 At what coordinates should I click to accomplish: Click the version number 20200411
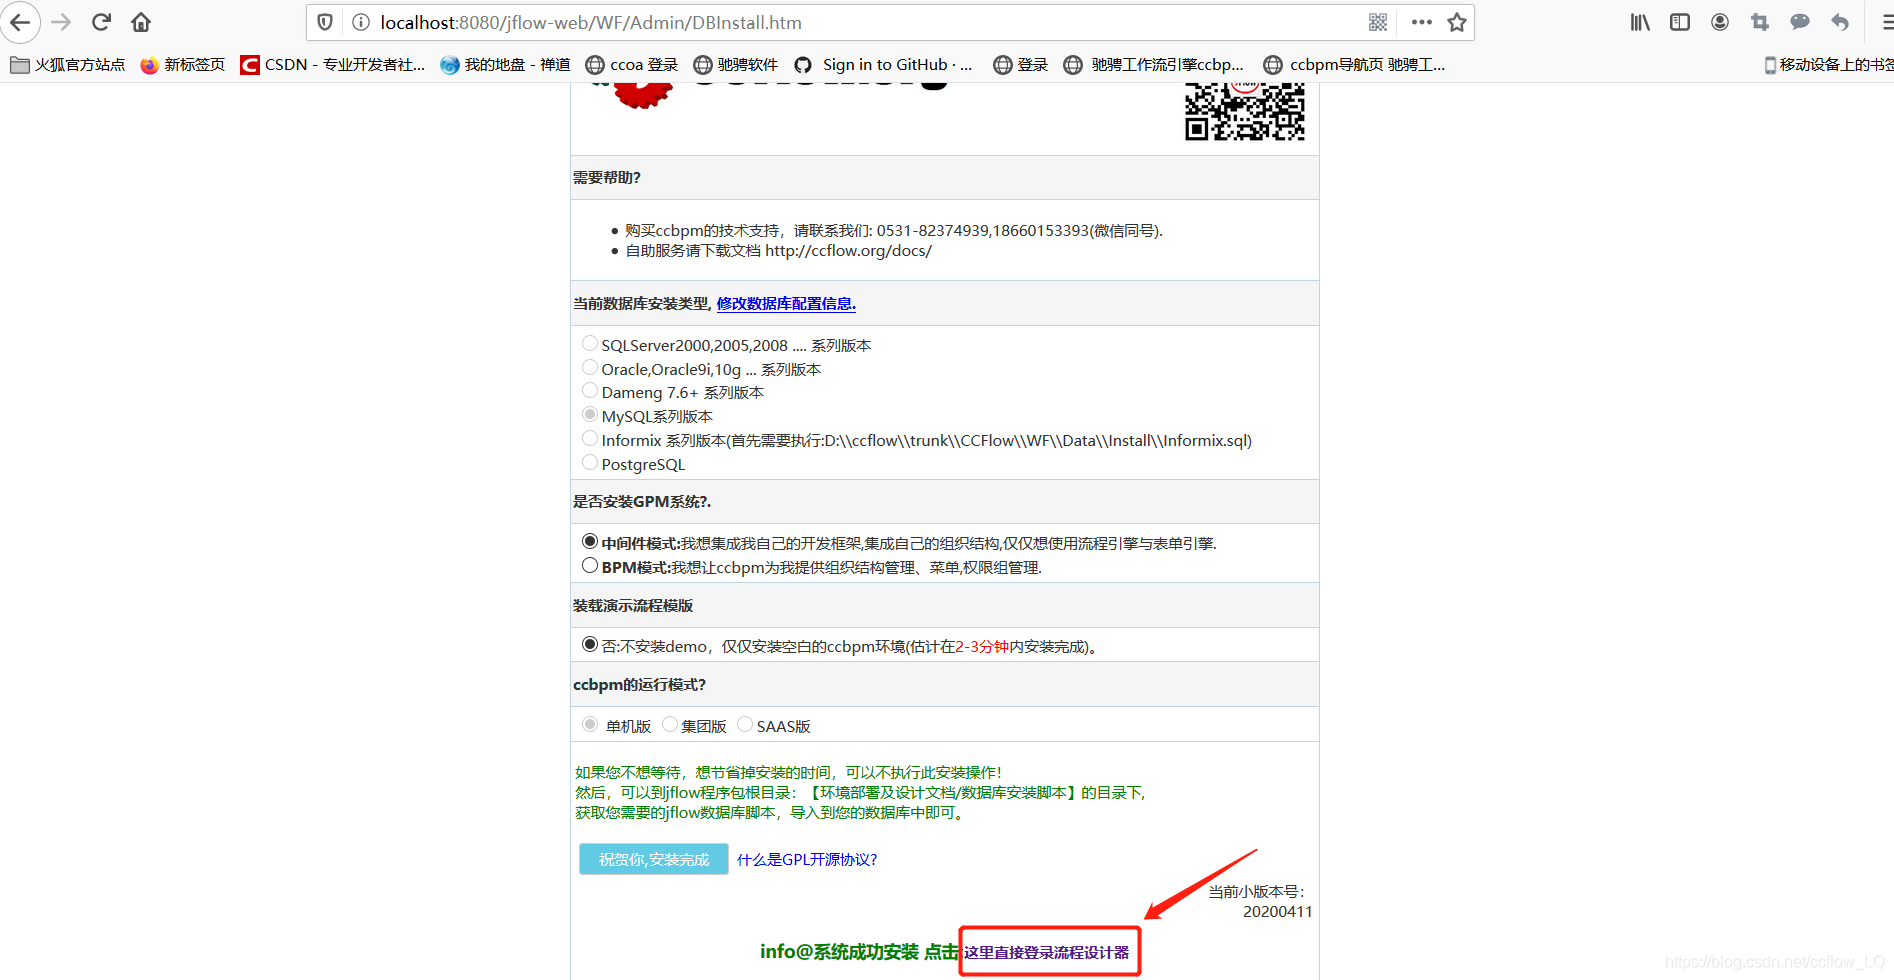1277,912
